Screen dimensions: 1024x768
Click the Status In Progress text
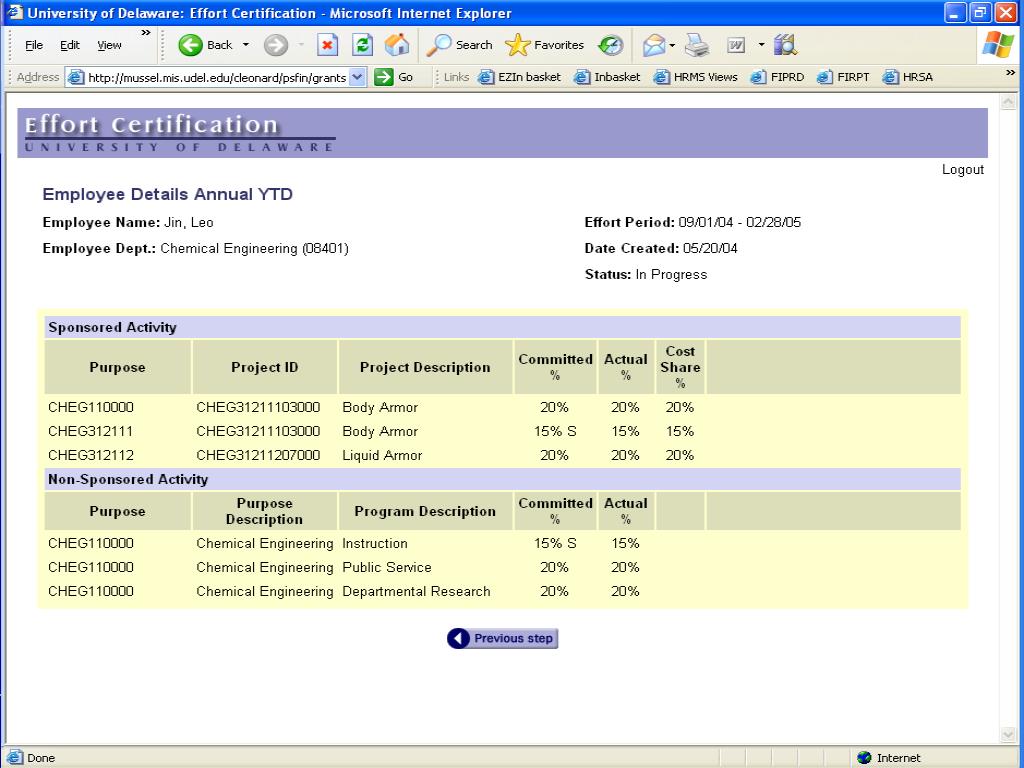(x=646, y=274)
